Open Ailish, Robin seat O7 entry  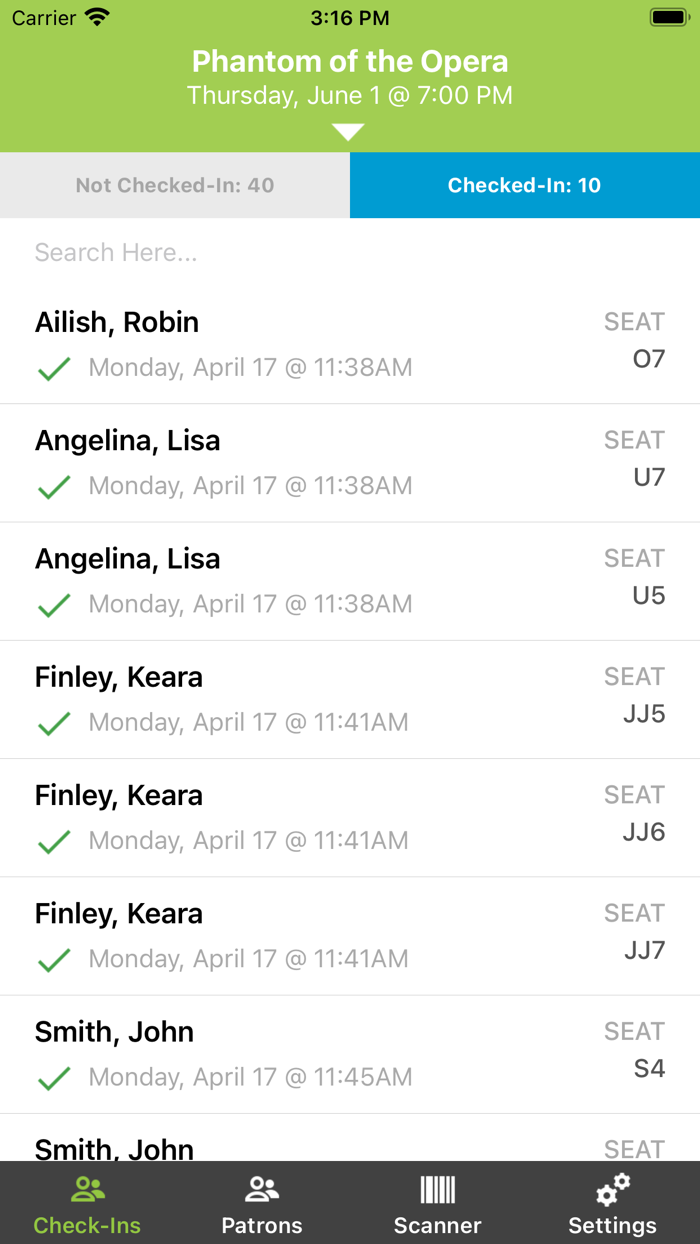(350, 345)
